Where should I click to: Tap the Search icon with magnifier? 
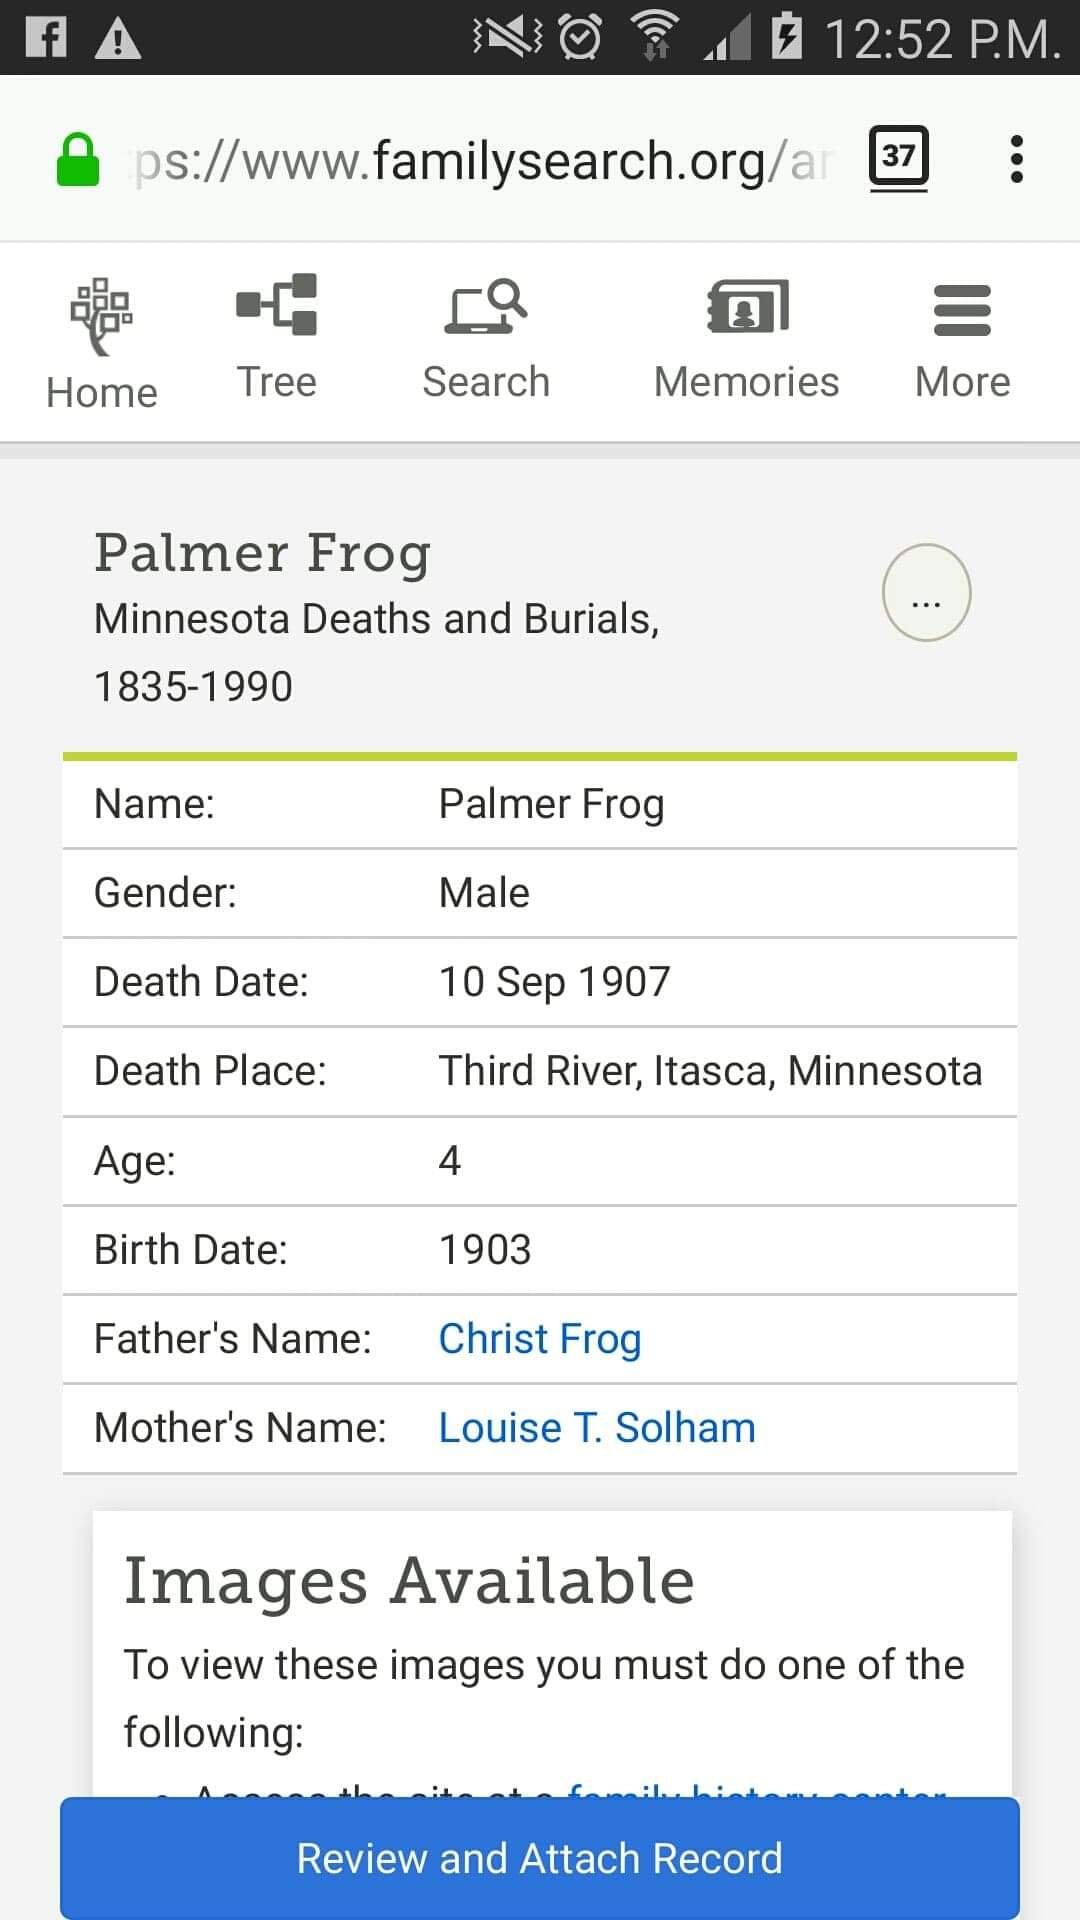click(486, 306)
